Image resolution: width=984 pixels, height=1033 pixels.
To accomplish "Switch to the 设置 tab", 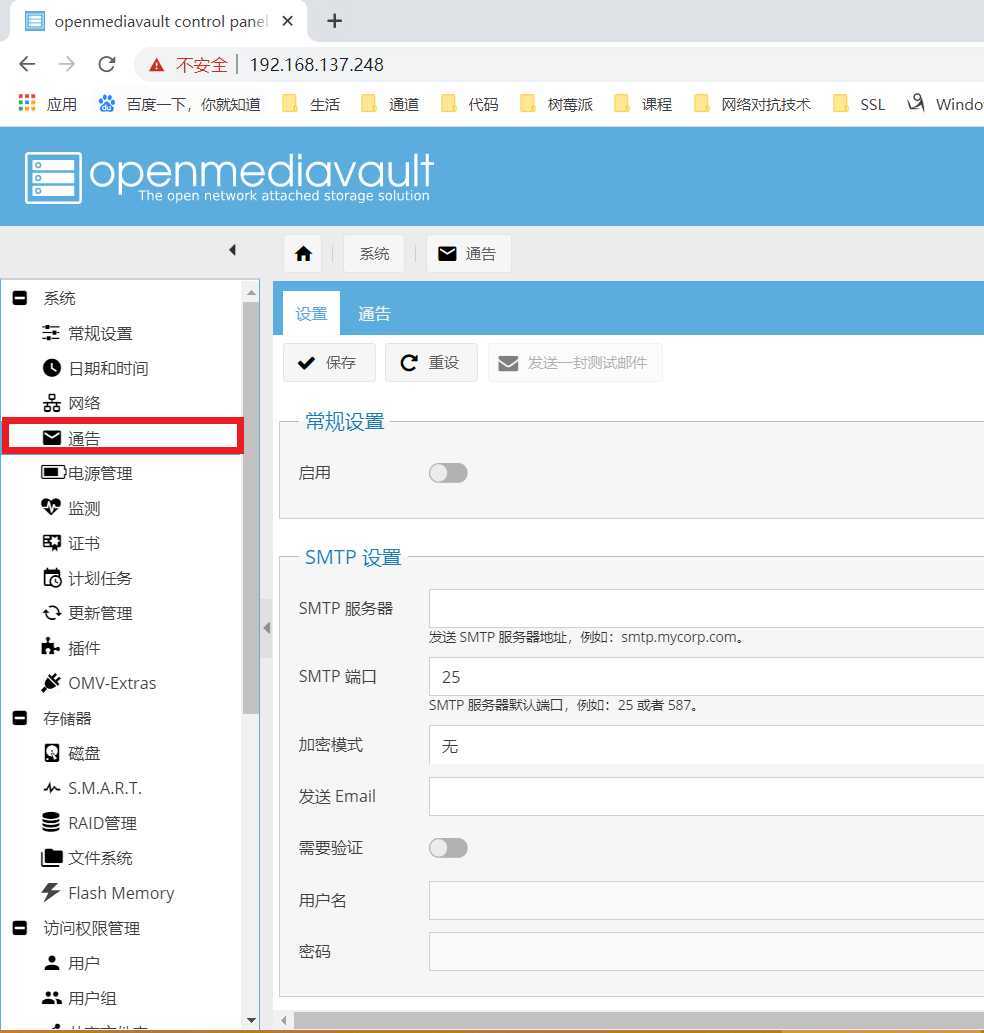I will click(312, 314).
